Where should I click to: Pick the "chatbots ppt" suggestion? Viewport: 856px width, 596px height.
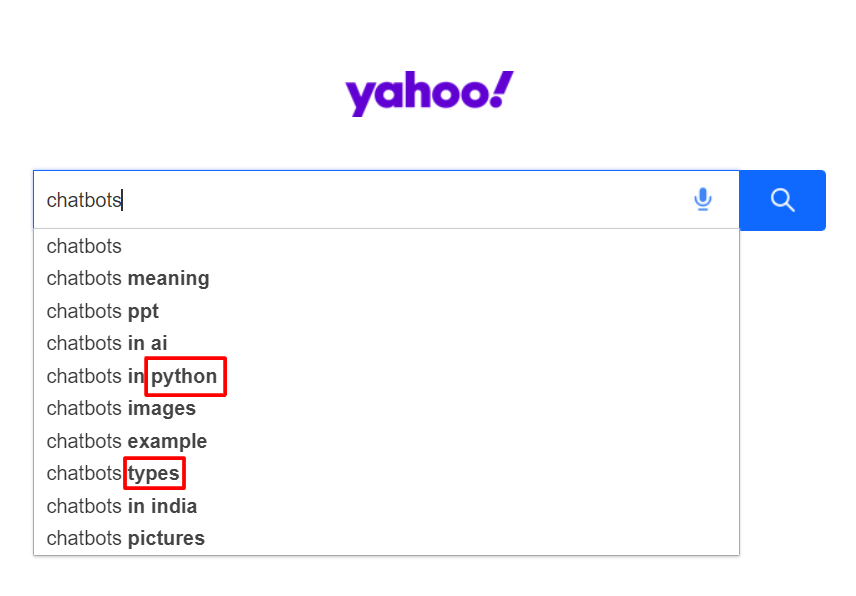coord(103,311)
